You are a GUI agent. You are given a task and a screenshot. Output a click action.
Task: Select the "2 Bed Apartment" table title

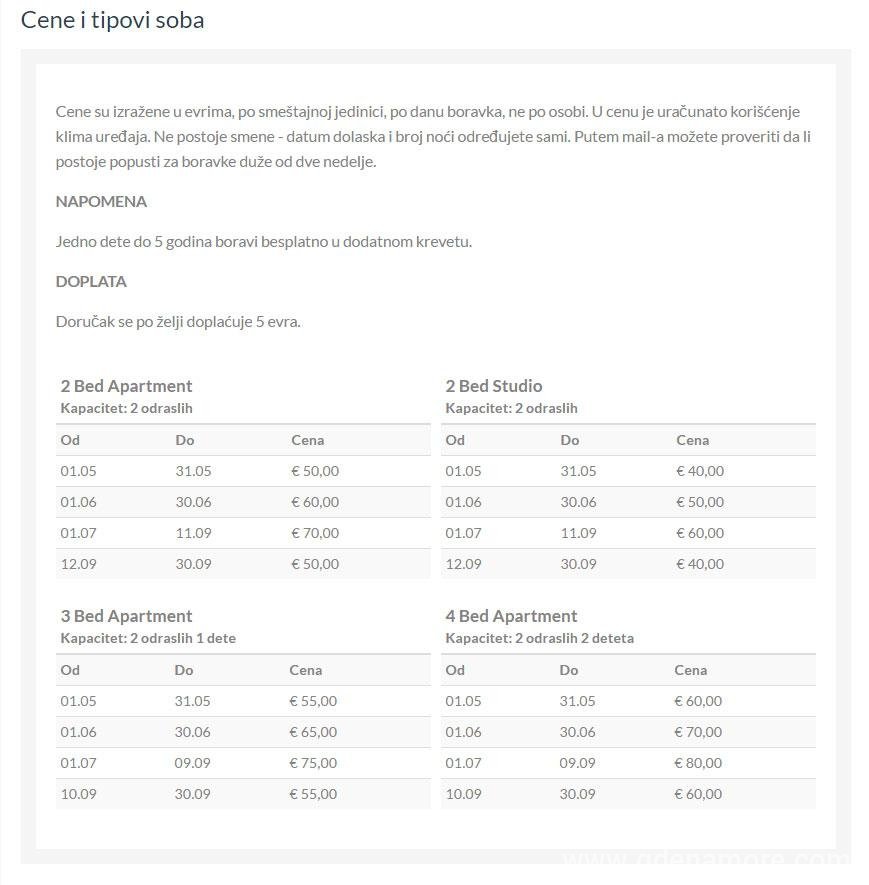coord(126,386)
